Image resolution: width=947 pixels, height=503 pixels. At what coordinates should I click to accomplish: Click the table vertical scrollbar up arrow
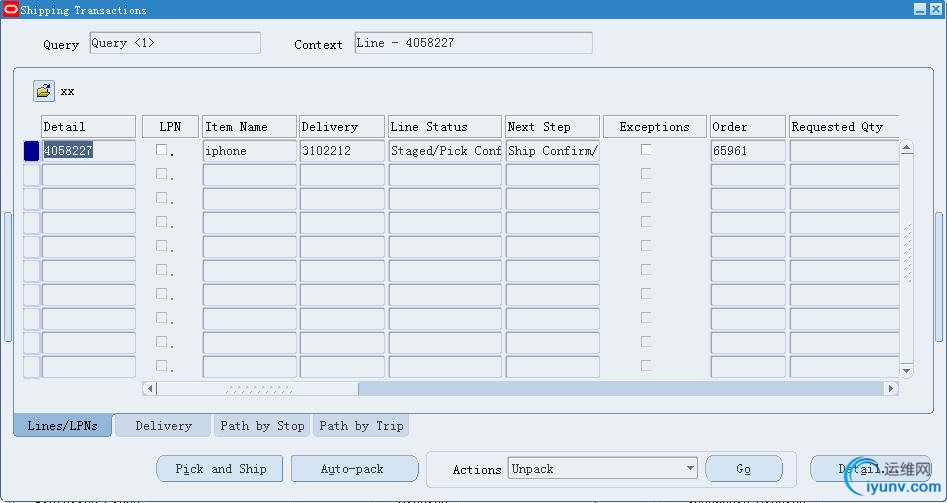pos(907,148)
